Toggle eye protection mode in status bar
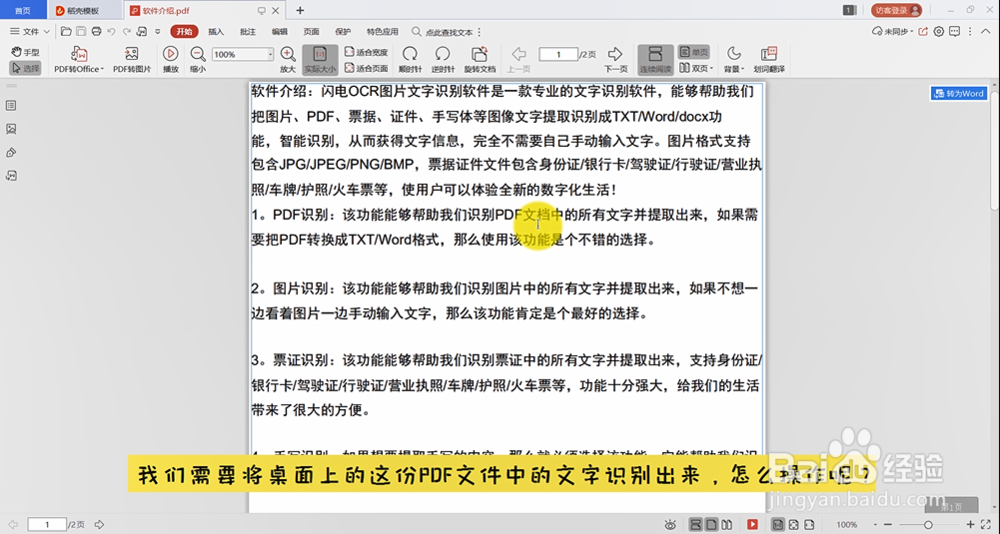 pos(670,524)
